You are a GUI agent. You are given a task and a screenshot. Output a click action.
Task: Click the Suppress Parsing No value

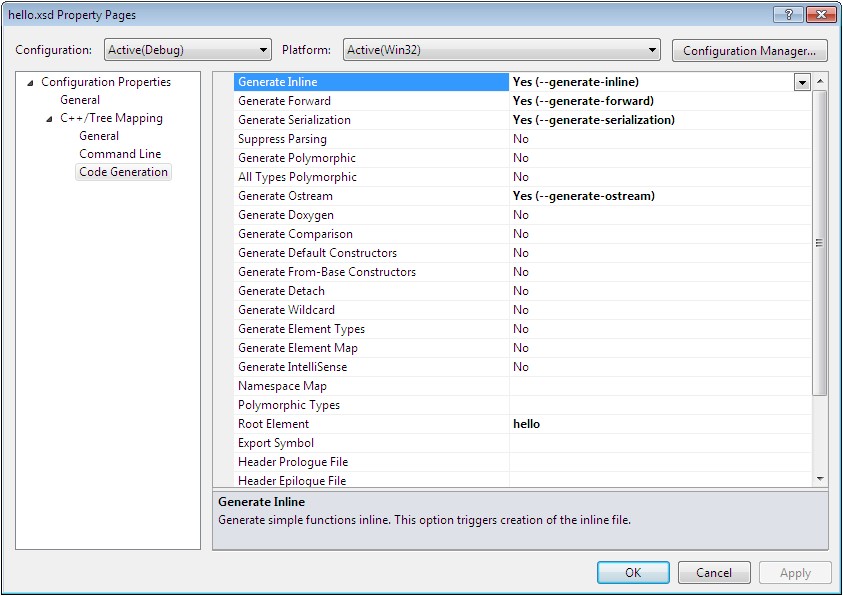(x=521, y=139)
